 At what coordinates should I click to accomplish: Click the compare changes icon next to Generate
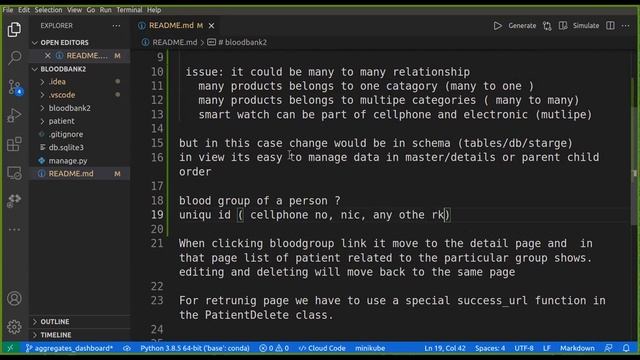[547, 26]
